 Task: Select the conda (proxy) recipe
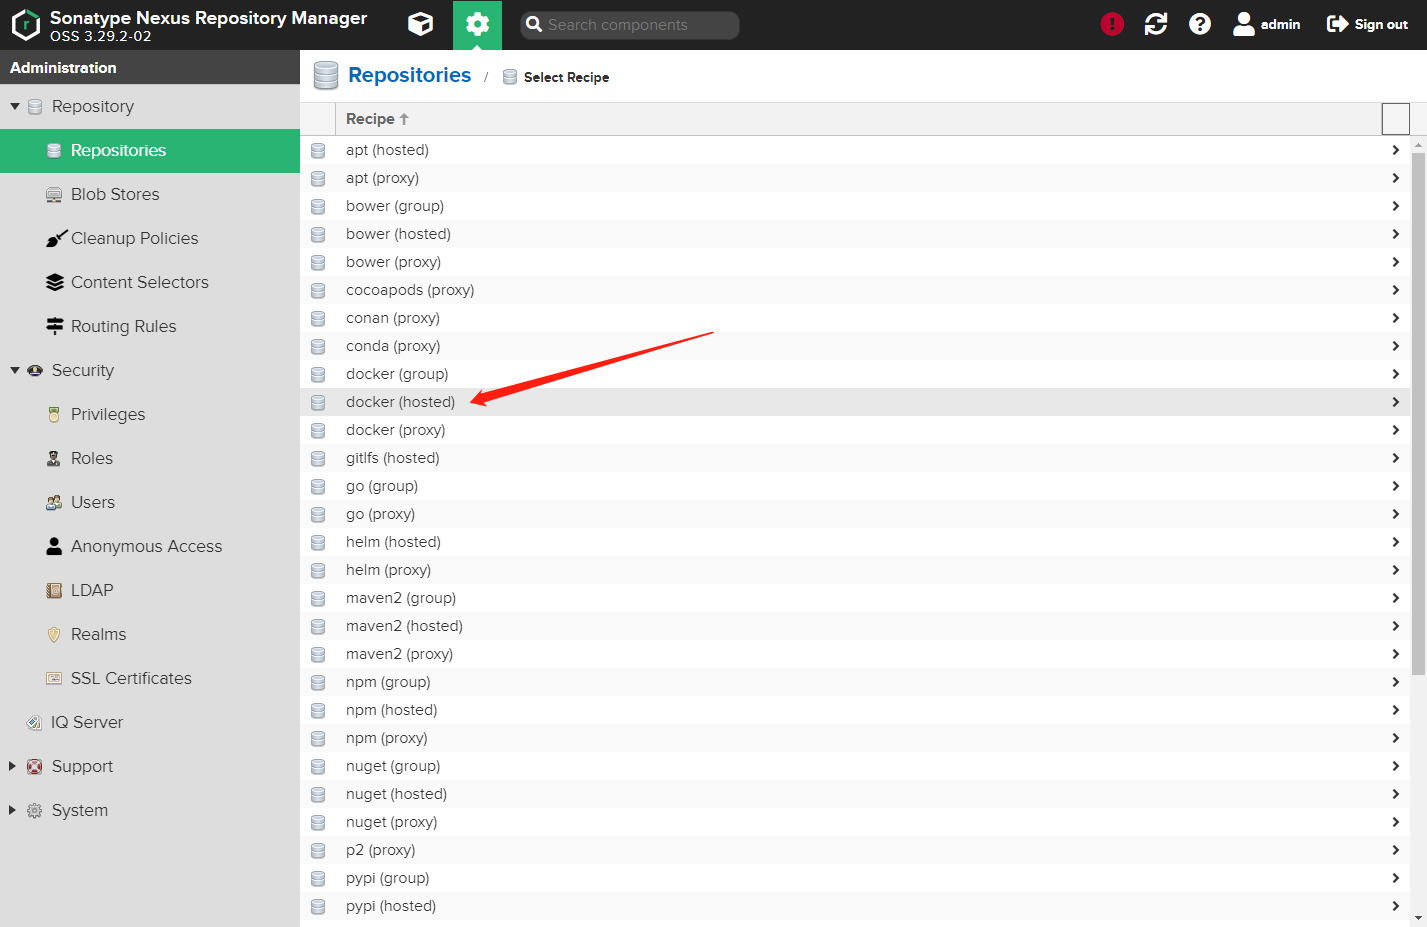pyautogui.click(x=855, y=346)
